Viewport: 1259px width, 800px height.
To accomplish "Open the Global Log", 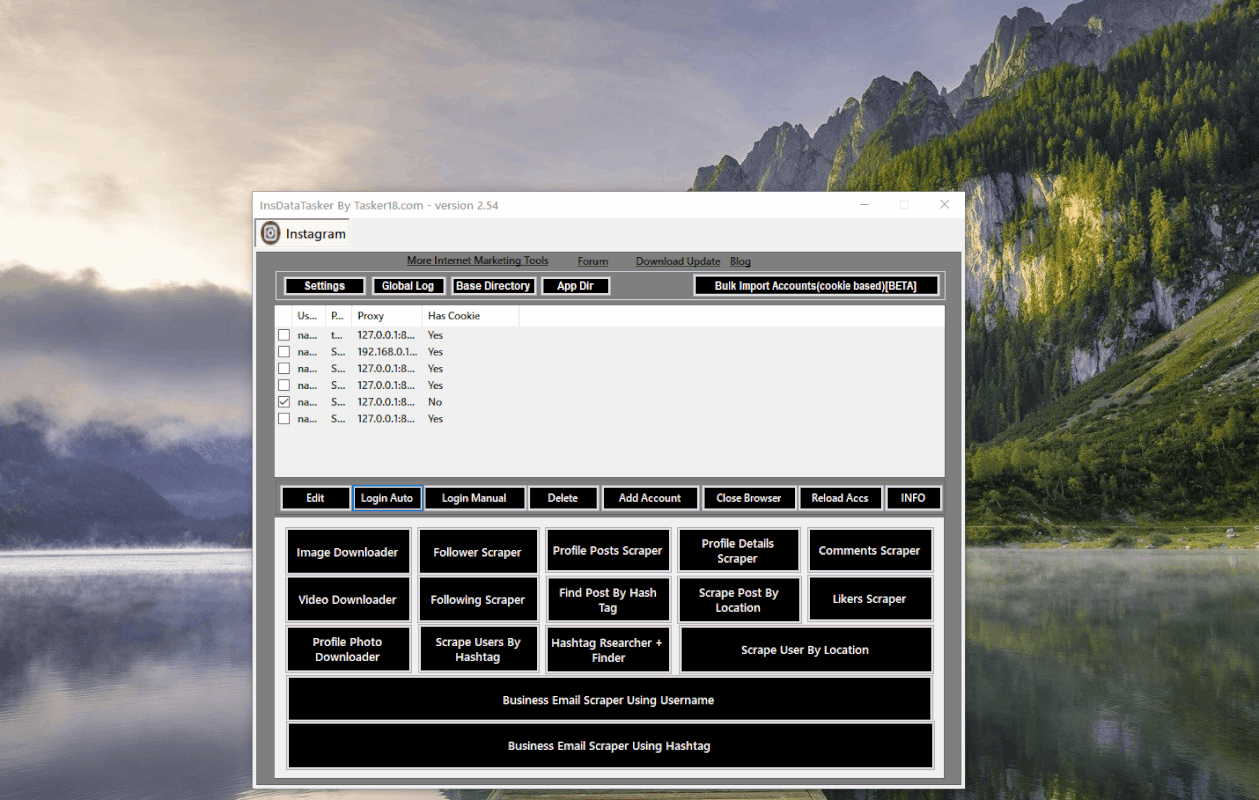I will coord(408,286).
